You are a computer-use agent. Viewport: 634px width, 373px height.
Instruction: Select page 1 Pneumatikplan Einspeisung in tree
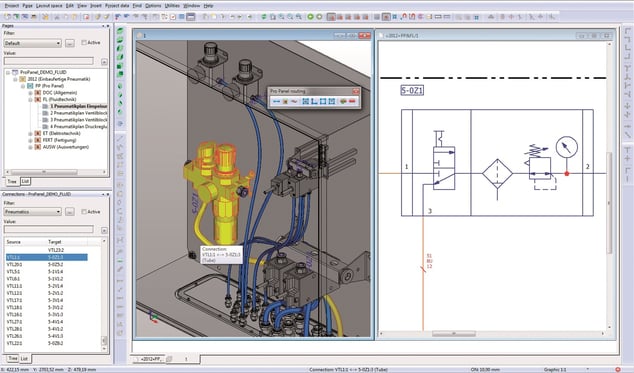coord(79,106)
